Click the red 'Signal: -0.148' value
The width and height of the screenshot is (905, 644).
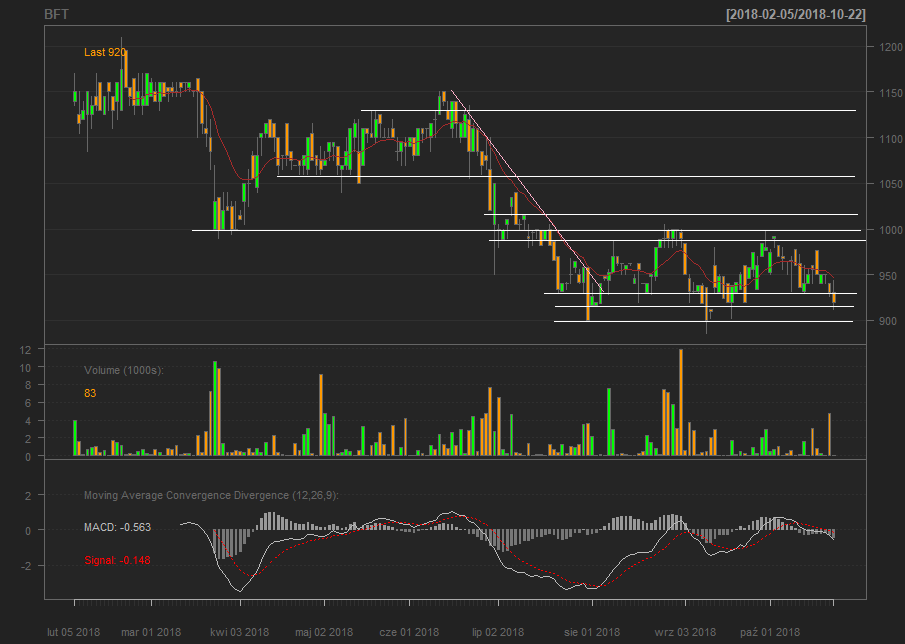(x=117, y=560)
